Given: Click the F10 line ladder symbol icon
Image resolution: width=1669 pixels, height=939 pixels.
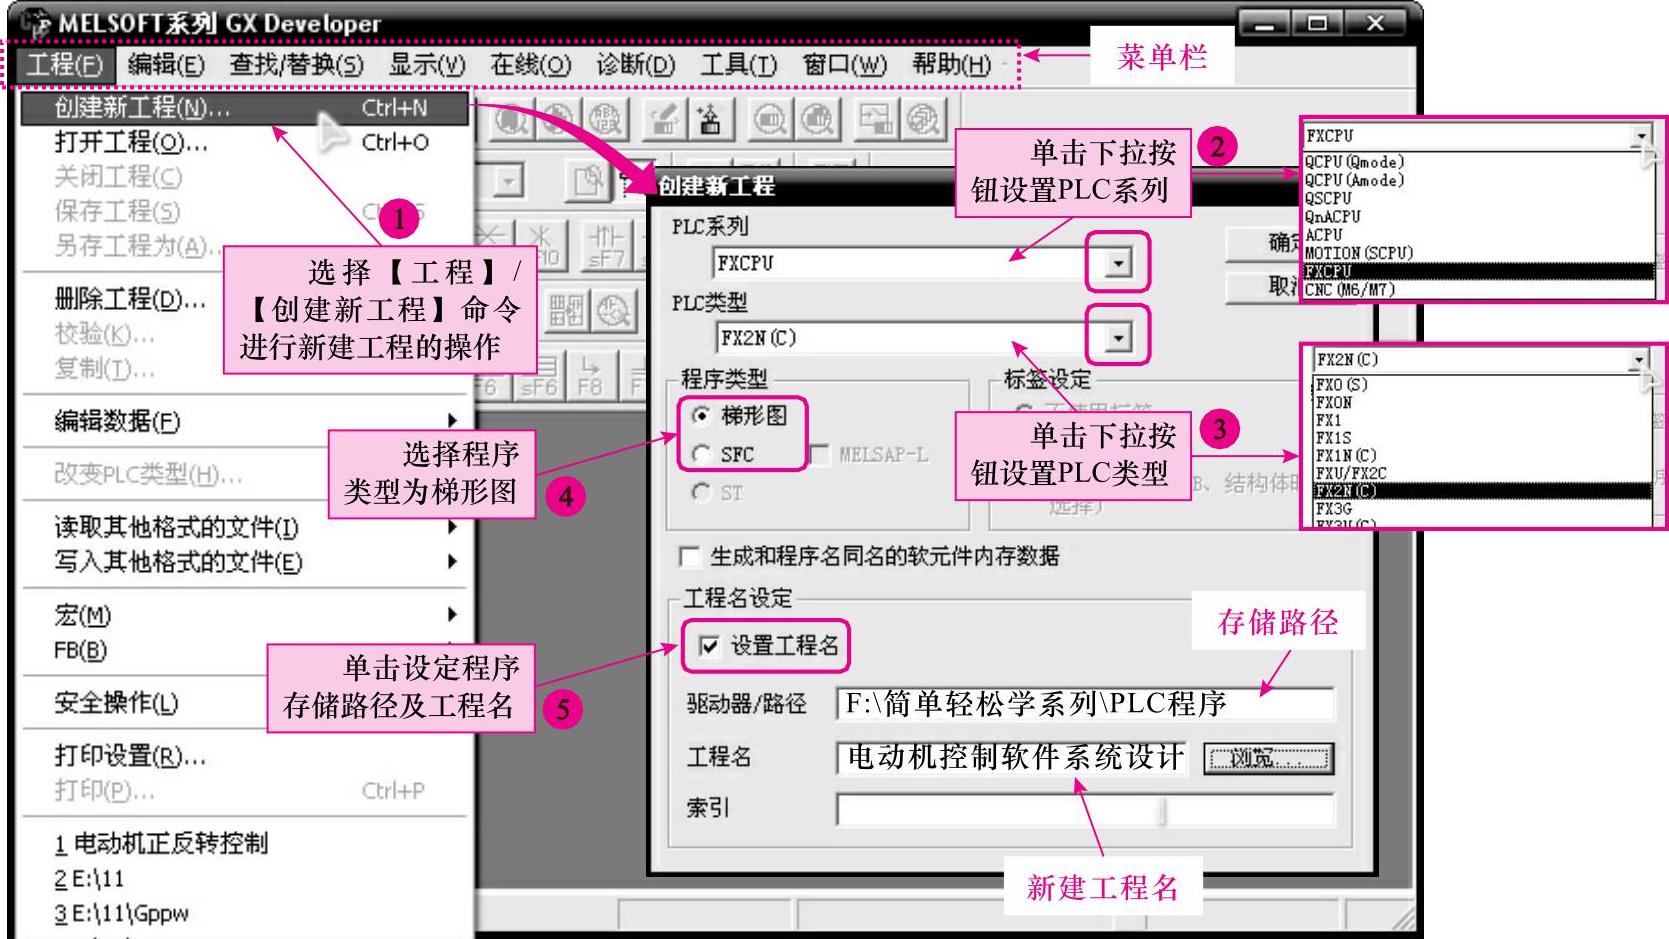Looking at the screenshot, I should coord(540,244).
